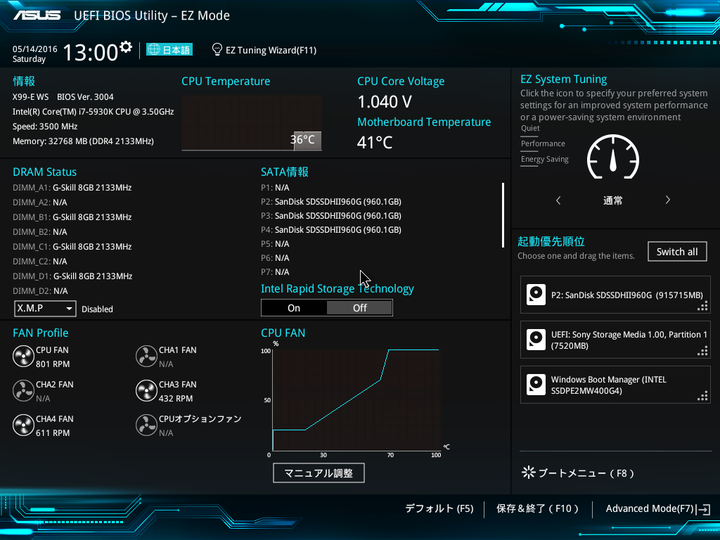Click the 41°C motherboard temperature value

(375, 143)
